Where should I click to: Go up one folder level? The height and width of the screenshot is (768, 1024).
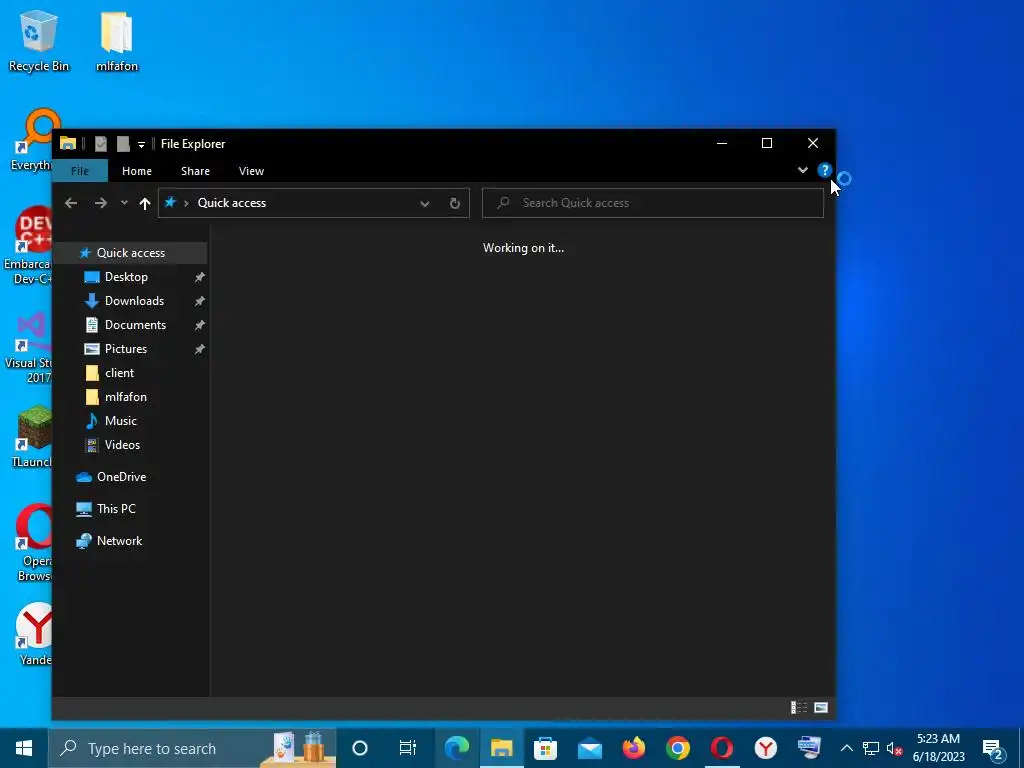(145, 203)
